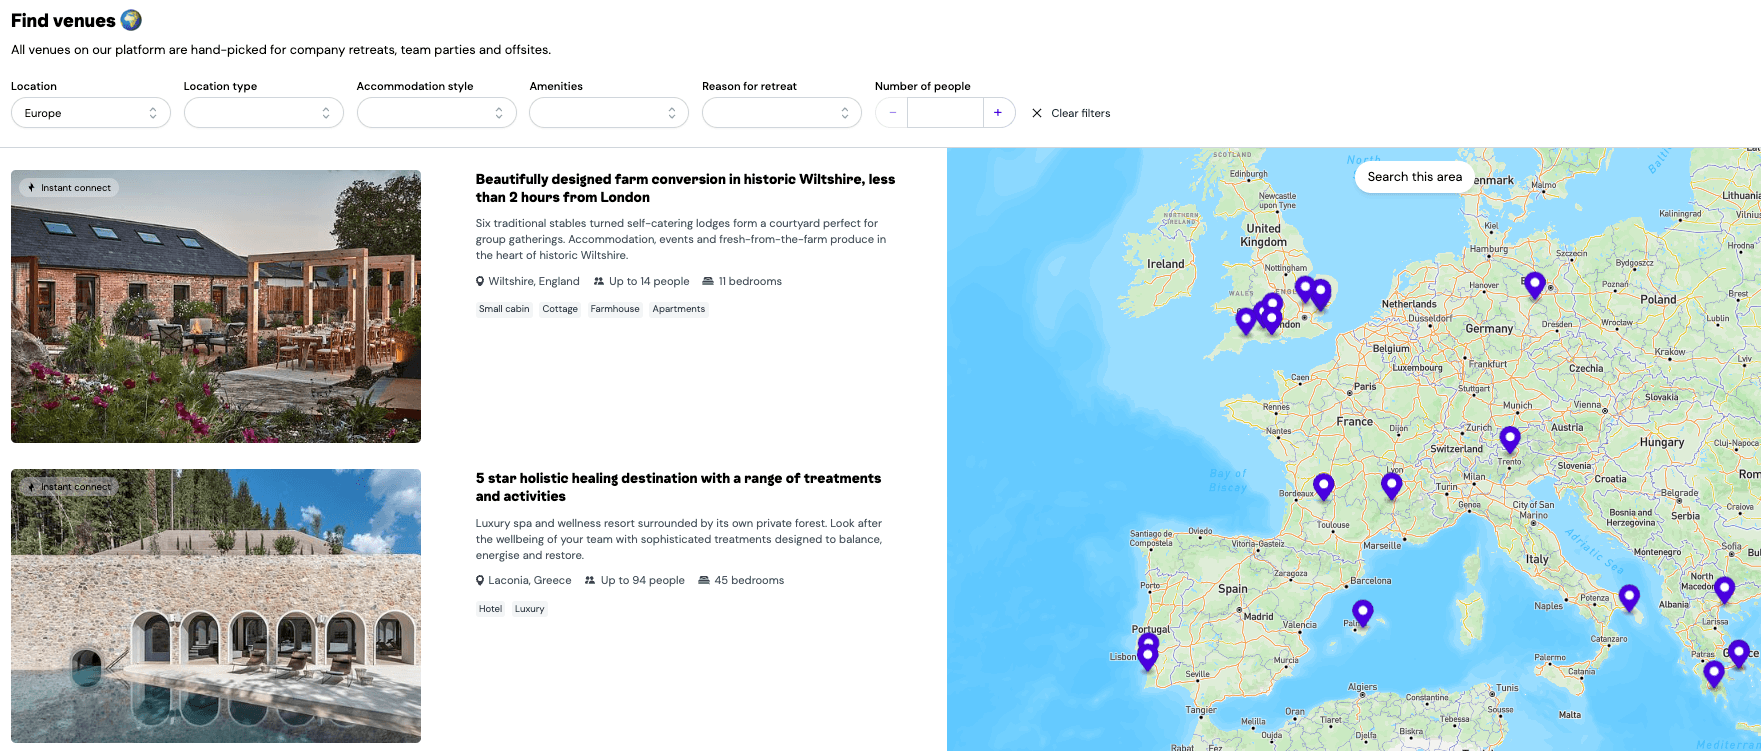Open the 5 star holistic healing listing
This screenshot has height=751, width=1761.
click(x=678, y=487)
